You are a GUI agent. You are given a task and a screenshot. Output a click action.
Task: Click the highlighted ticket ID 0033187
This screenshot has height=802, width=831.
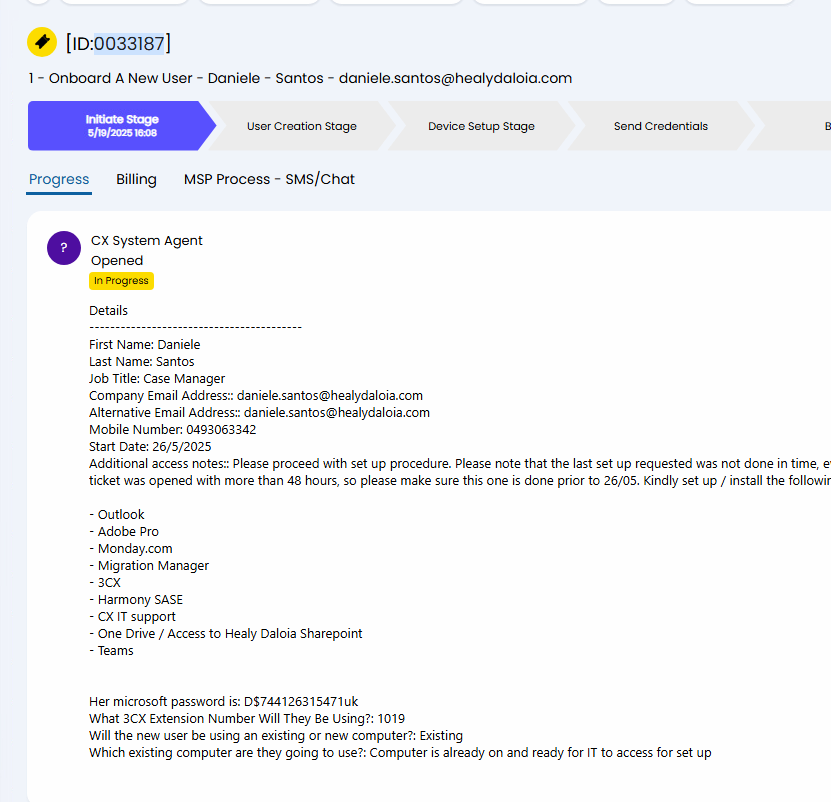(x=129, y=43)
